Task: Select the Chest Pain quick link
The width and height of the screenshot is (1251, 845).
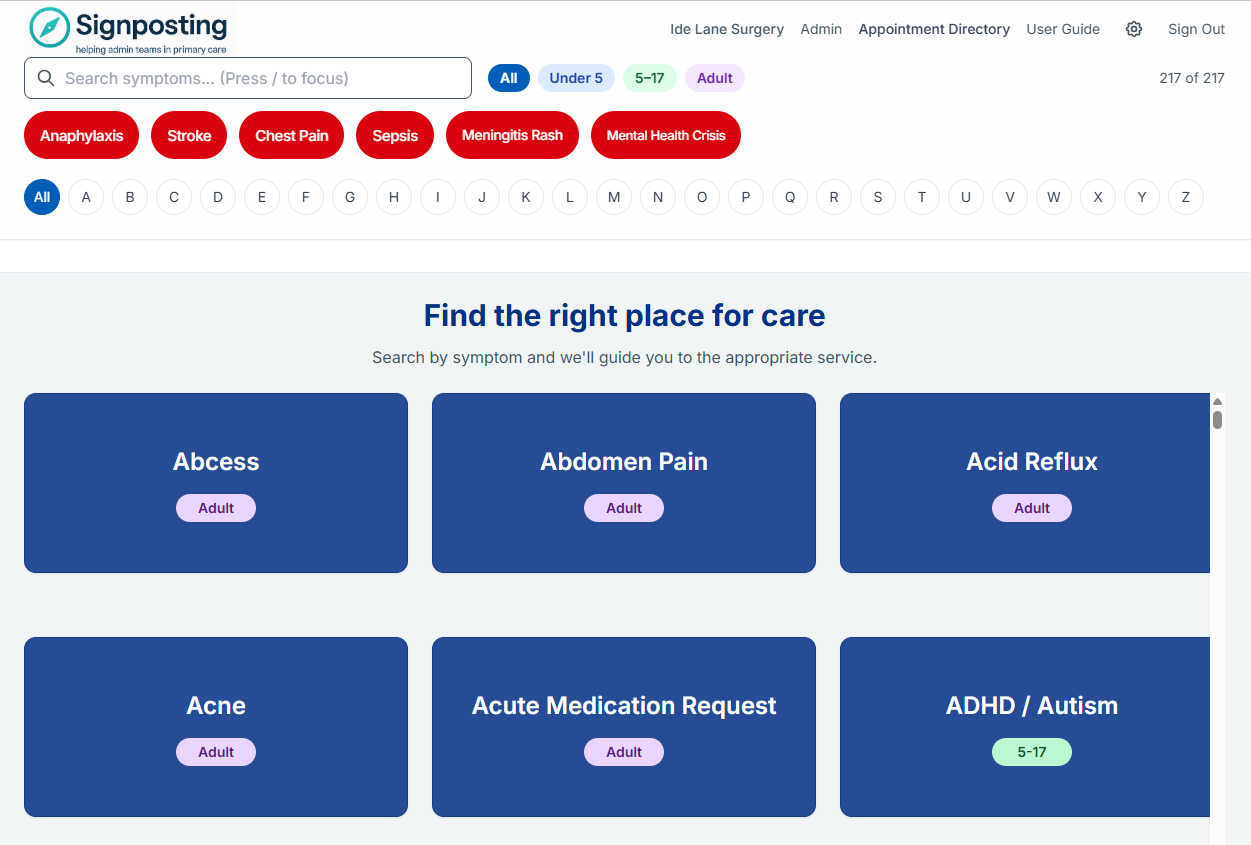Action: (x=291, y=134)
